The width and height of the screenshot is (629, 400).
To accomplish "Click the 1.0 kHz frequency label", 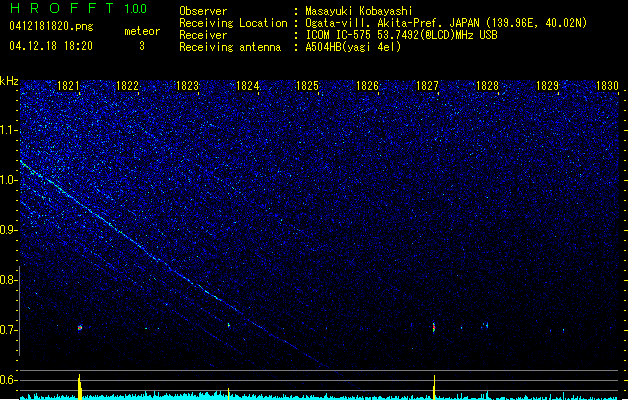I will (9, 180).
